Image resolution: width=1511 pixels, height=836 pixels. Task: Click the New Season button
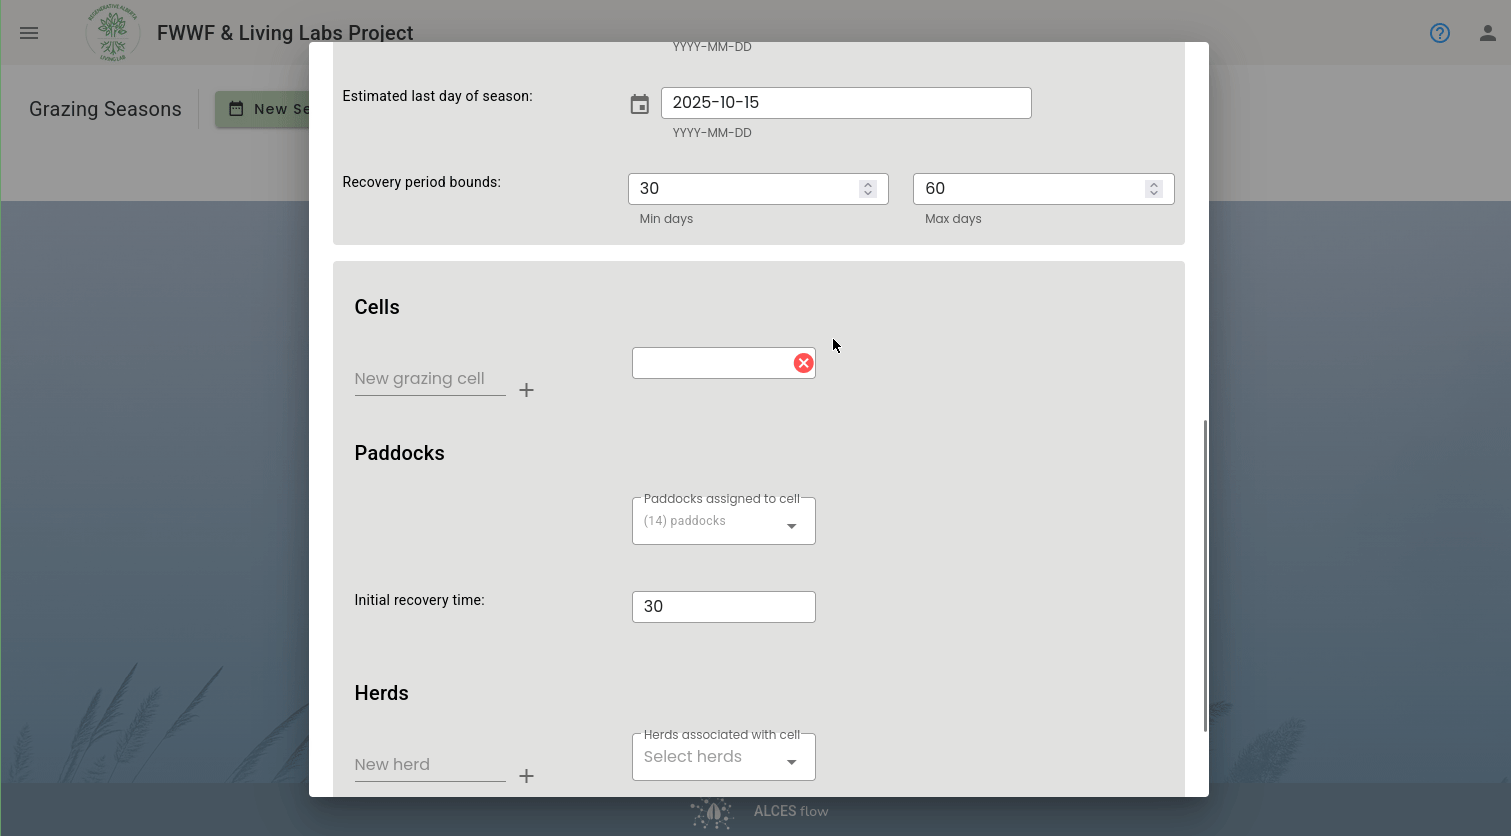[x=264, y=109]
